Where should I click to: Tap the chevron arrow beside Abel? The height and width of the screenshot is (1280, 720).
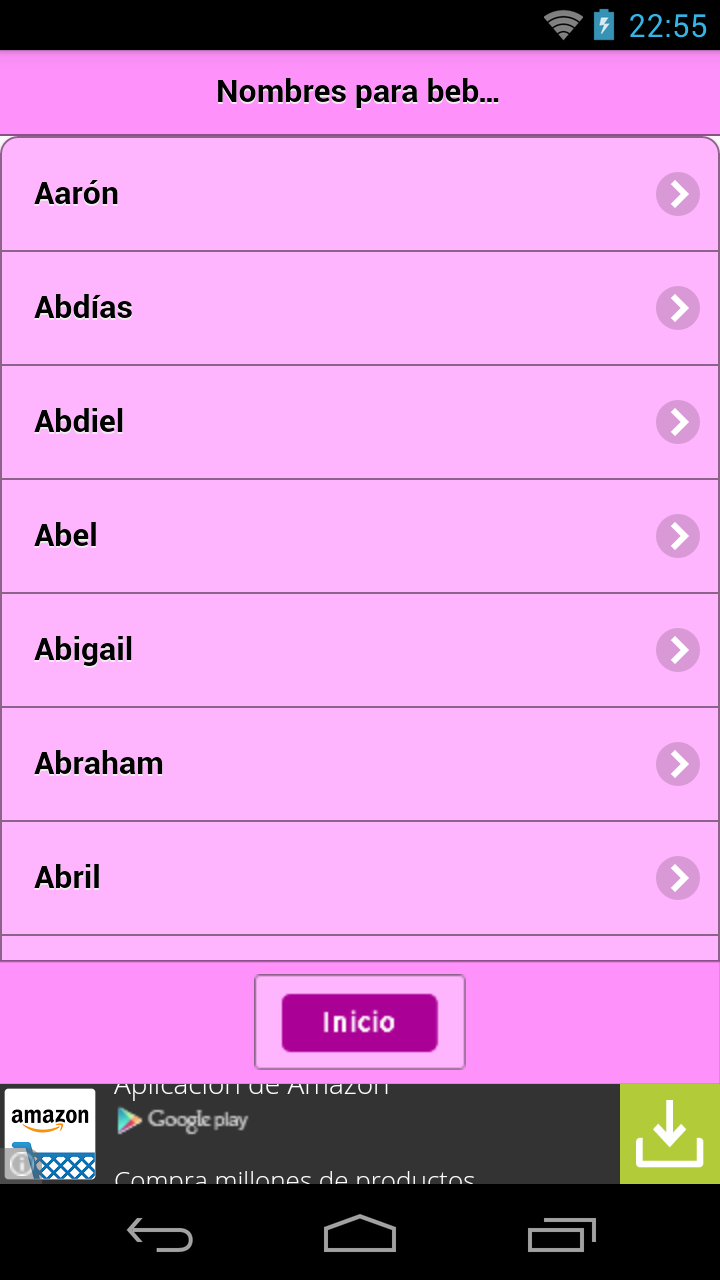coord(678,536)
